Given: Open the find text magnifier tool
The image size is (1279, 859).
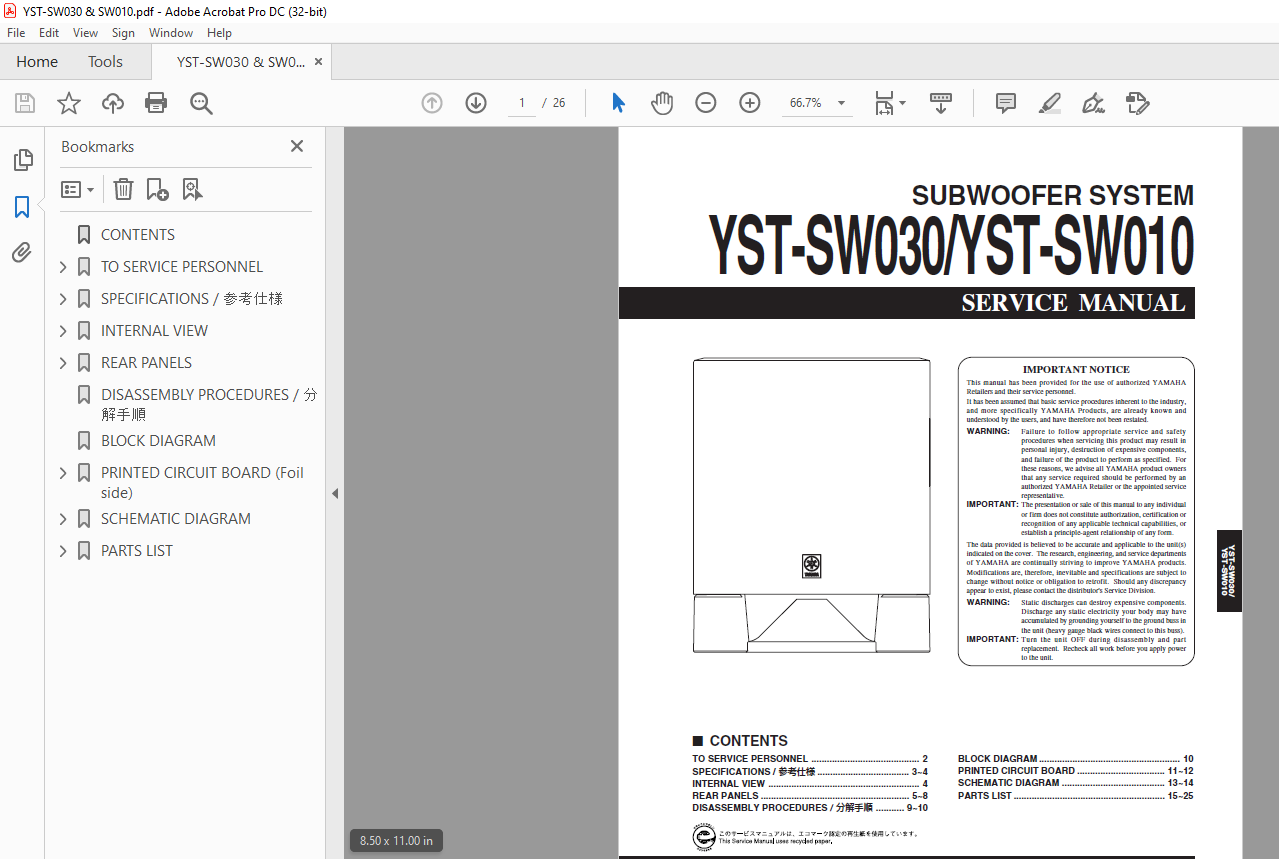Looking at the screenshot, I should tap(201, 103).
